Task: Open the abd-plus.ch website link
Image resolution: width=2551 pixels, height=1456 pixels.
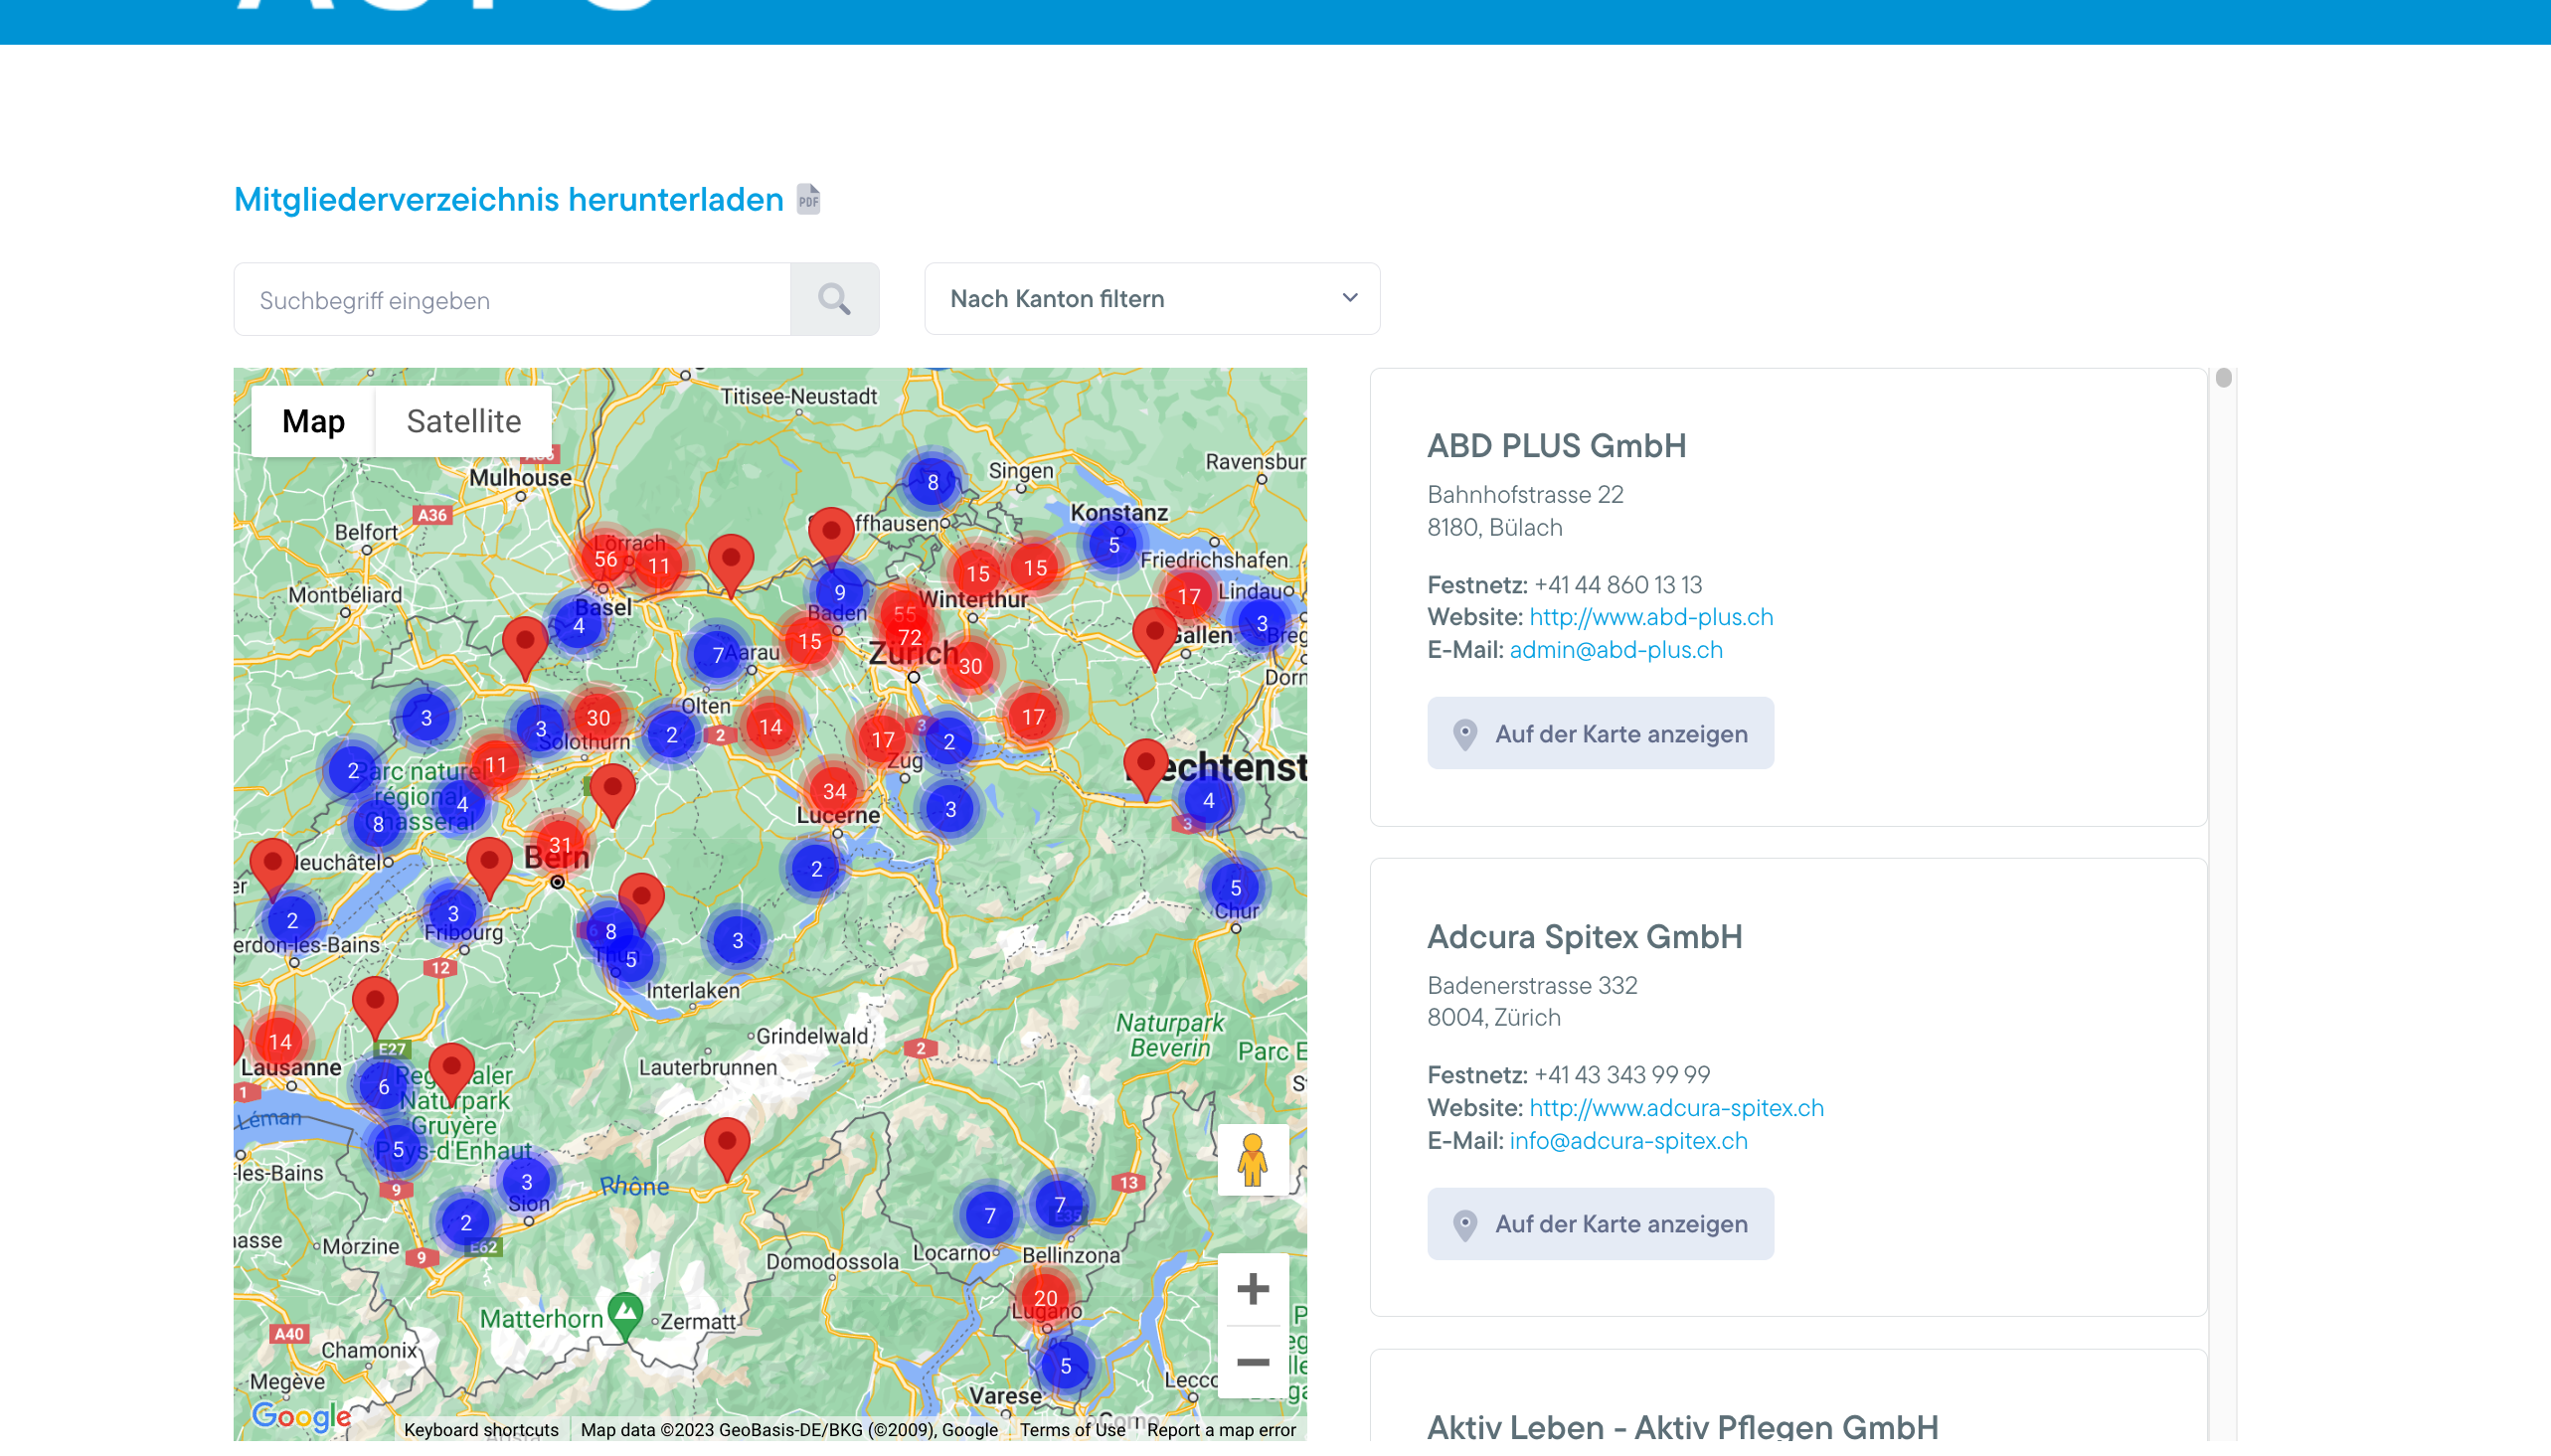Action: tap(1651, 617)
